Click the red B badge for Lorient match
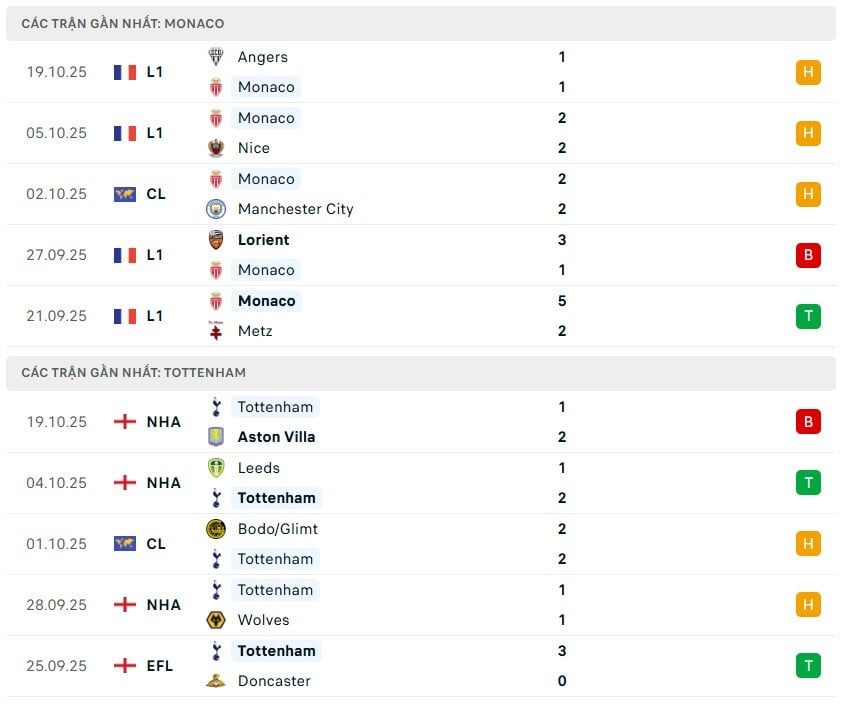 click(808, 255)
